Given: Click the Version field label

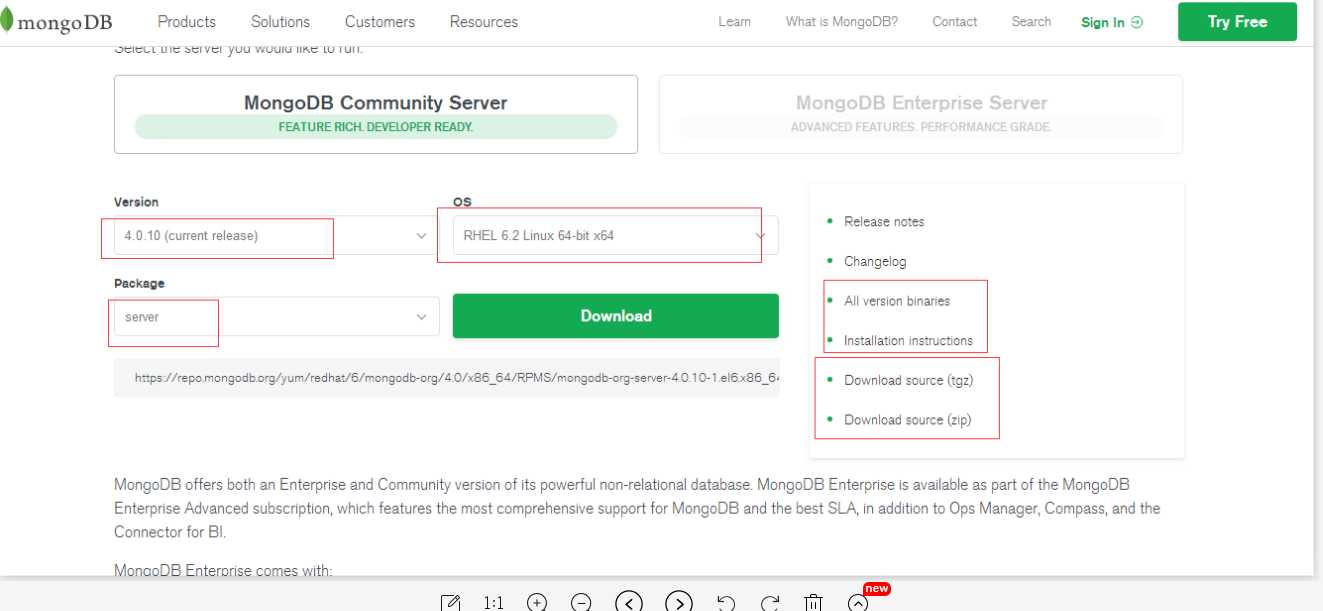Looking at the screenshot, I should (x=136, y=202).
